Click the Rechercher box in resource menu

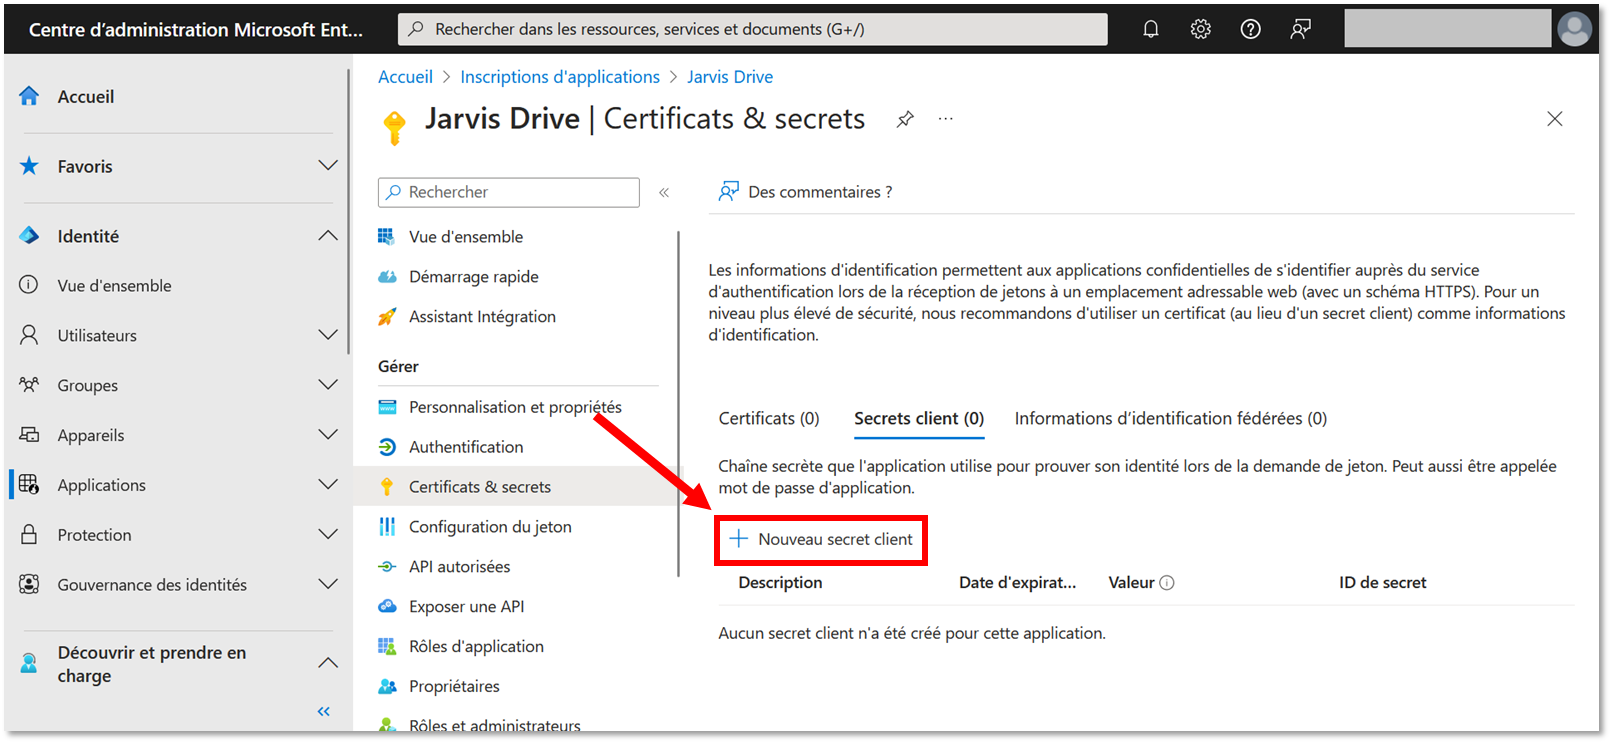click(509, 192)
